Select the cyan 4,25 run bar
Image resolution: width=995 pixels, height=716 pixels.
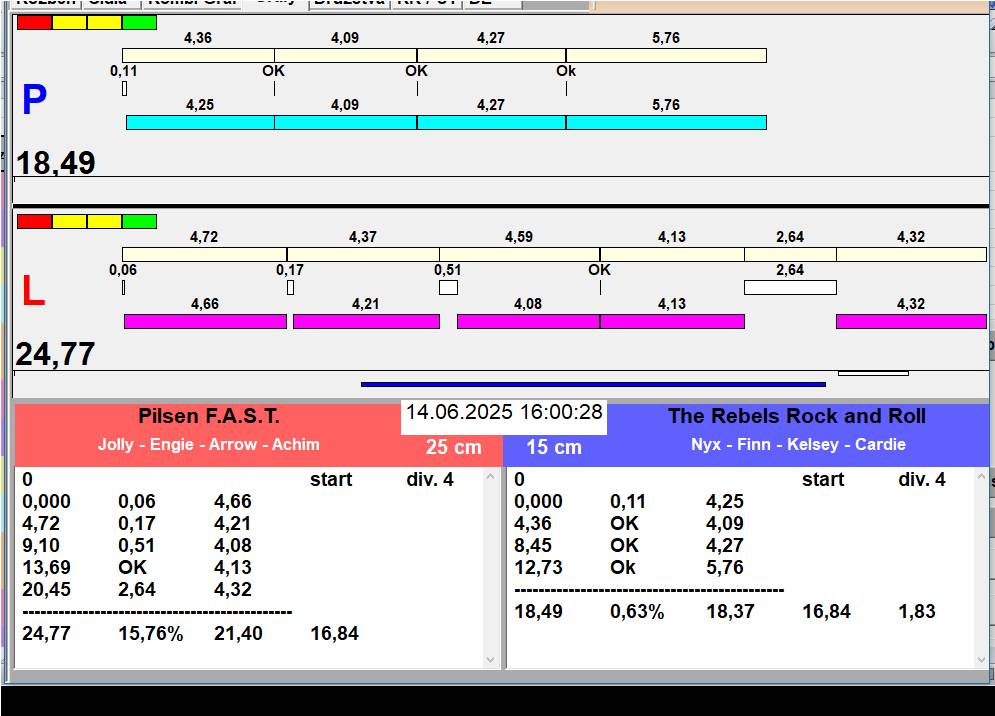(200, 122)
